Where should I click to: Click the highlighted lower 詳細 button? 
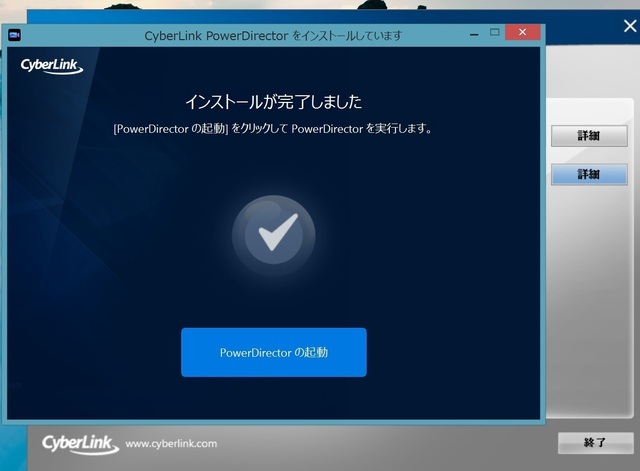[589, 175]
